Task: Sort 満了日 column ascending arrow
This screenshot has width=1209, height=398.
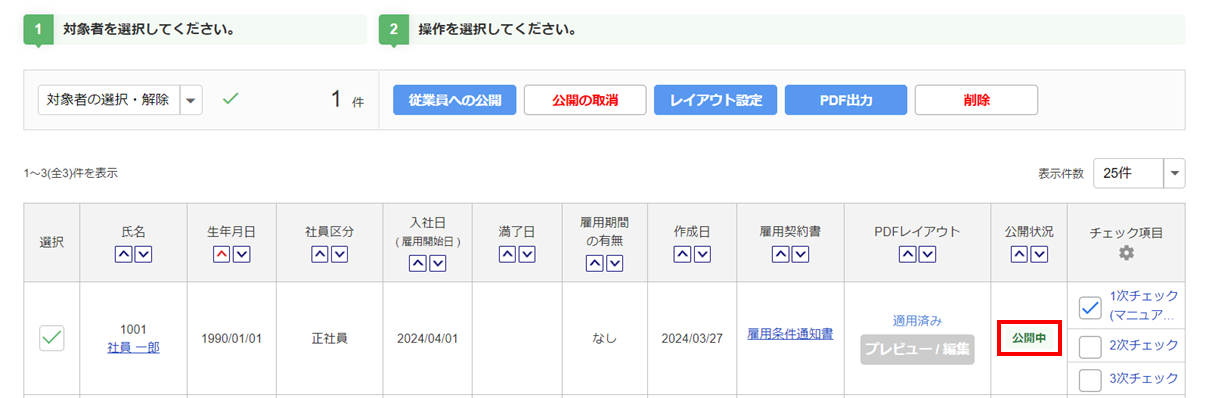Action: pos(507,254)
